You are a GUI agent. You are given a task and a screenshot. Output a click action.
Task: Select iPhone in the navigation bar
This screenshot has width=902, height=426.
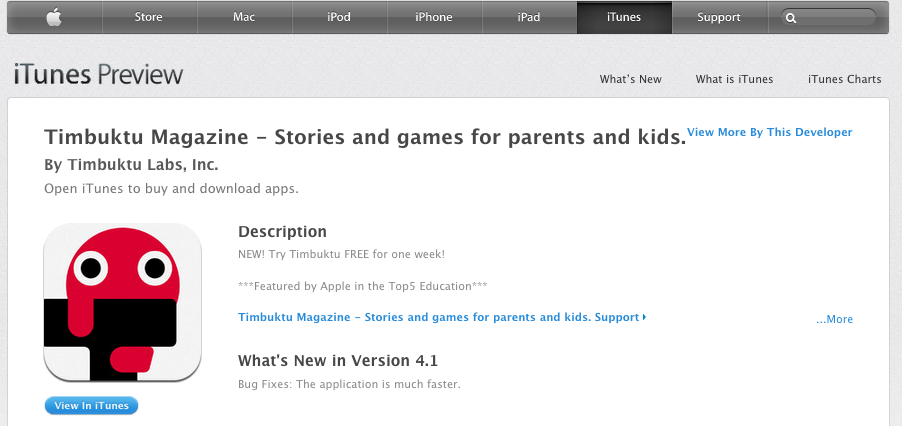[x=434, y=17]
